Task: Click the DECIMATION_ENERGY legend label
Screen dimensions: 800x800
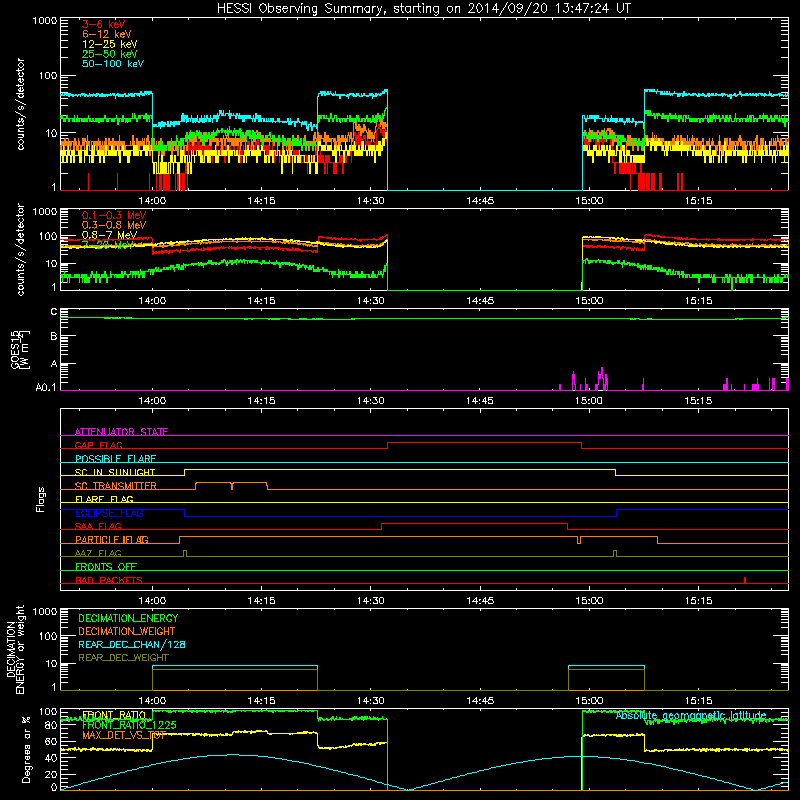Action: (x=128, y=618)
